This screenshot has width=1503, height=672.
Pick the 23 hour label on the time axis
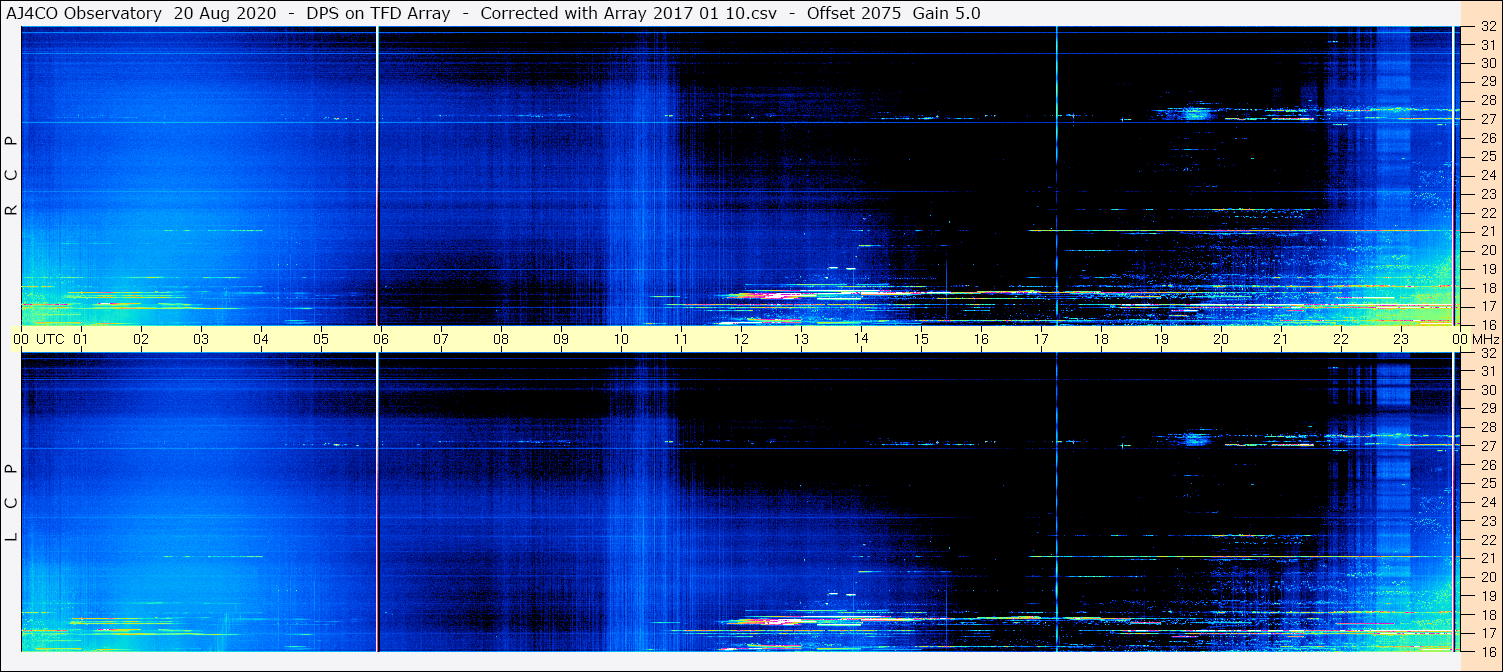1401,339
